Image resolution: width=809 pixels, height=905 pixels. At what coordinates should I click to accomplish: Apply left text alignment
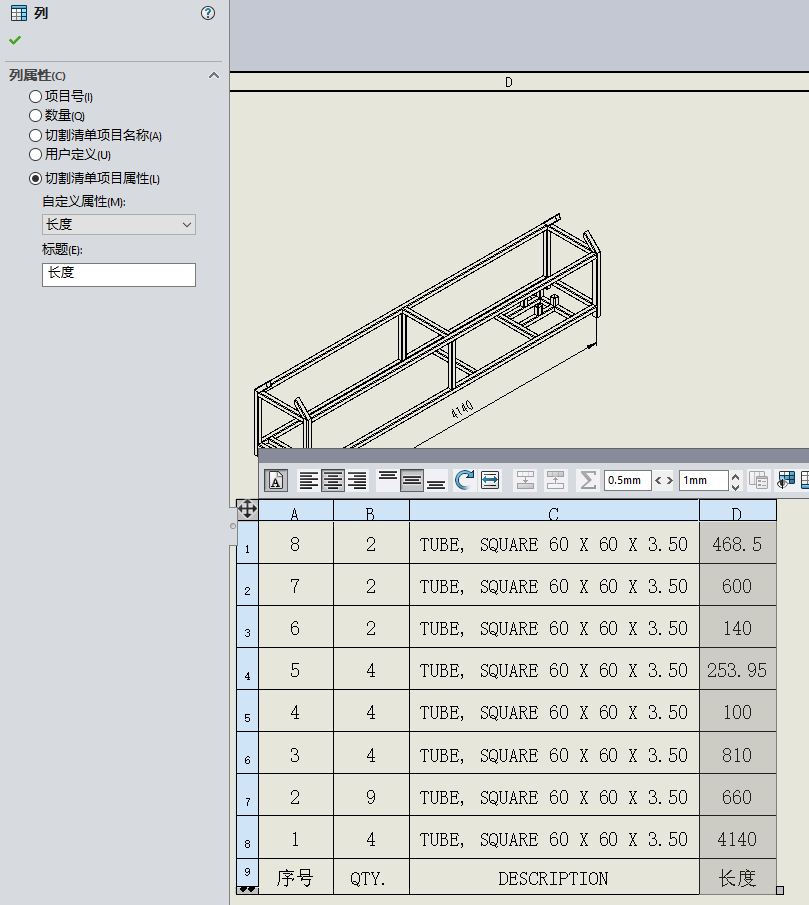click(309, 480)
